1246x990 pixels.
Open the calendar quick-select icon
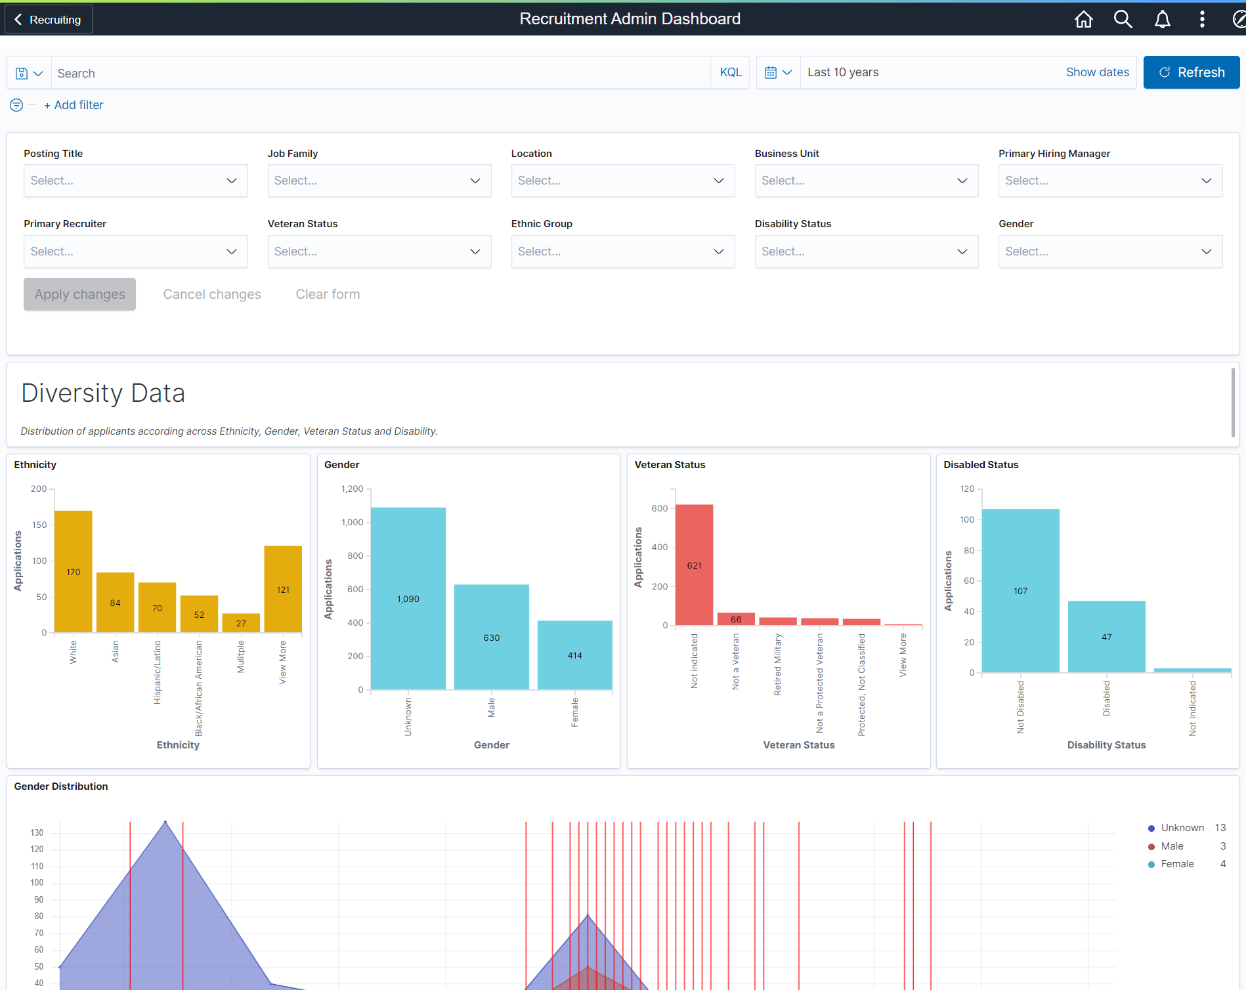[772, 72]
